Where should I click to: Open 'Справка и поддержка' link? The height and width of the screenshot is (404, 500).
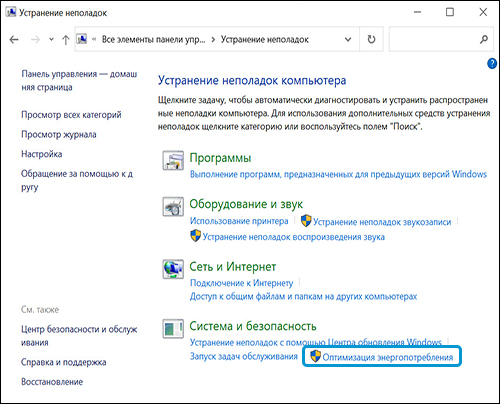pos(64,362)
